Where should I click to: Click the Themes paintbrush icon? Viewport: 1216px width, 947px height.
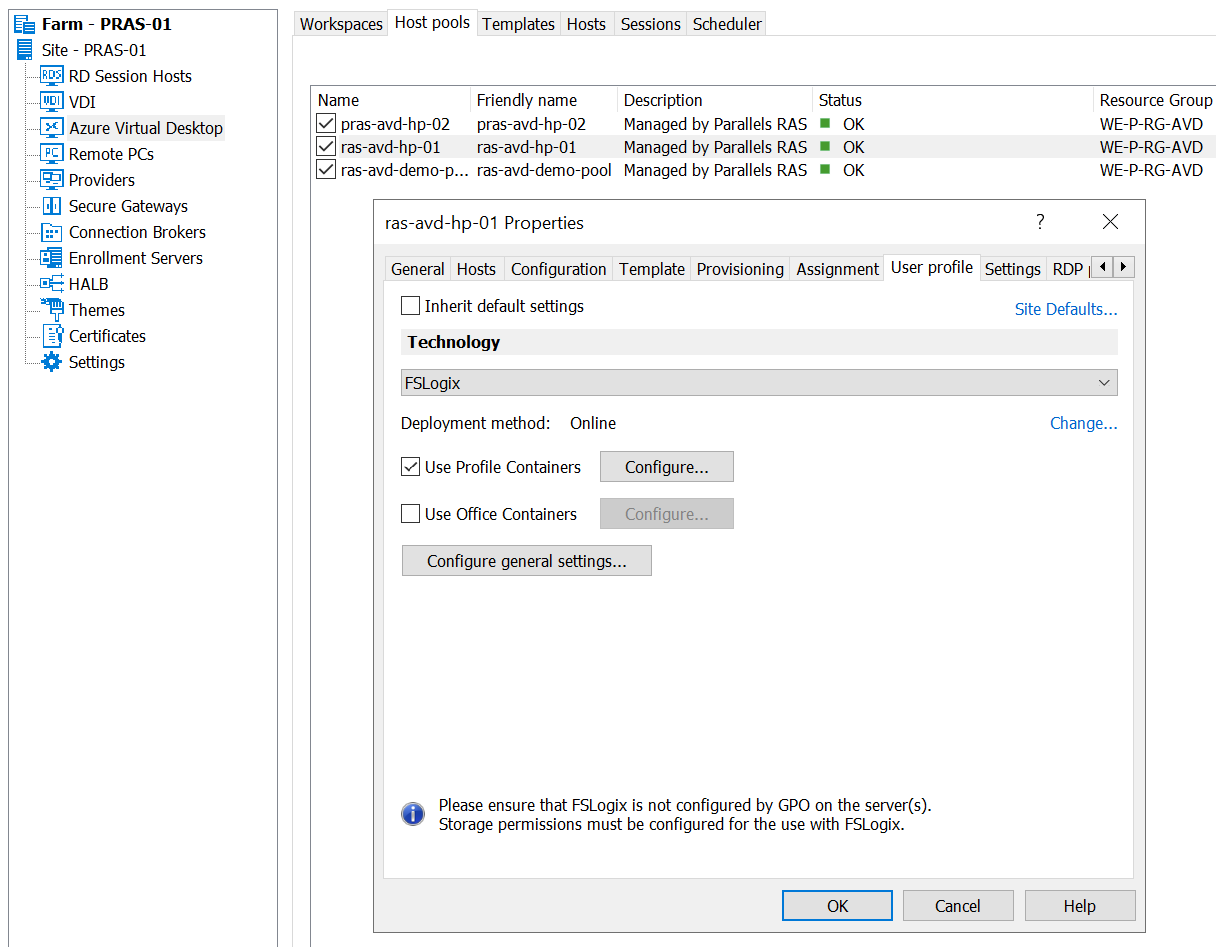pyautogui.click(x=52, y=309)
